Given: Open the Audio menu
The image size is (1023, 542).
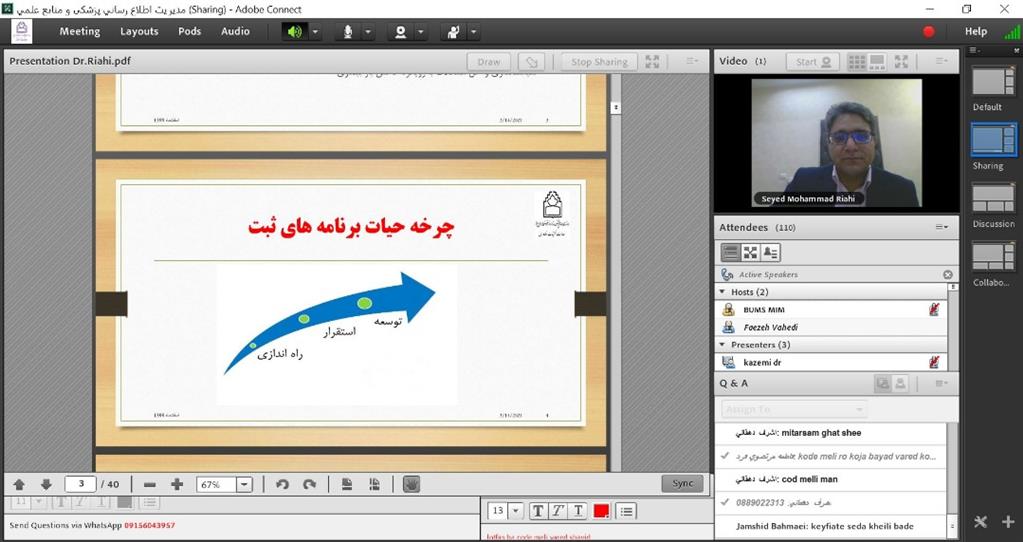Looking at the screenshot, I should (235, 31).
